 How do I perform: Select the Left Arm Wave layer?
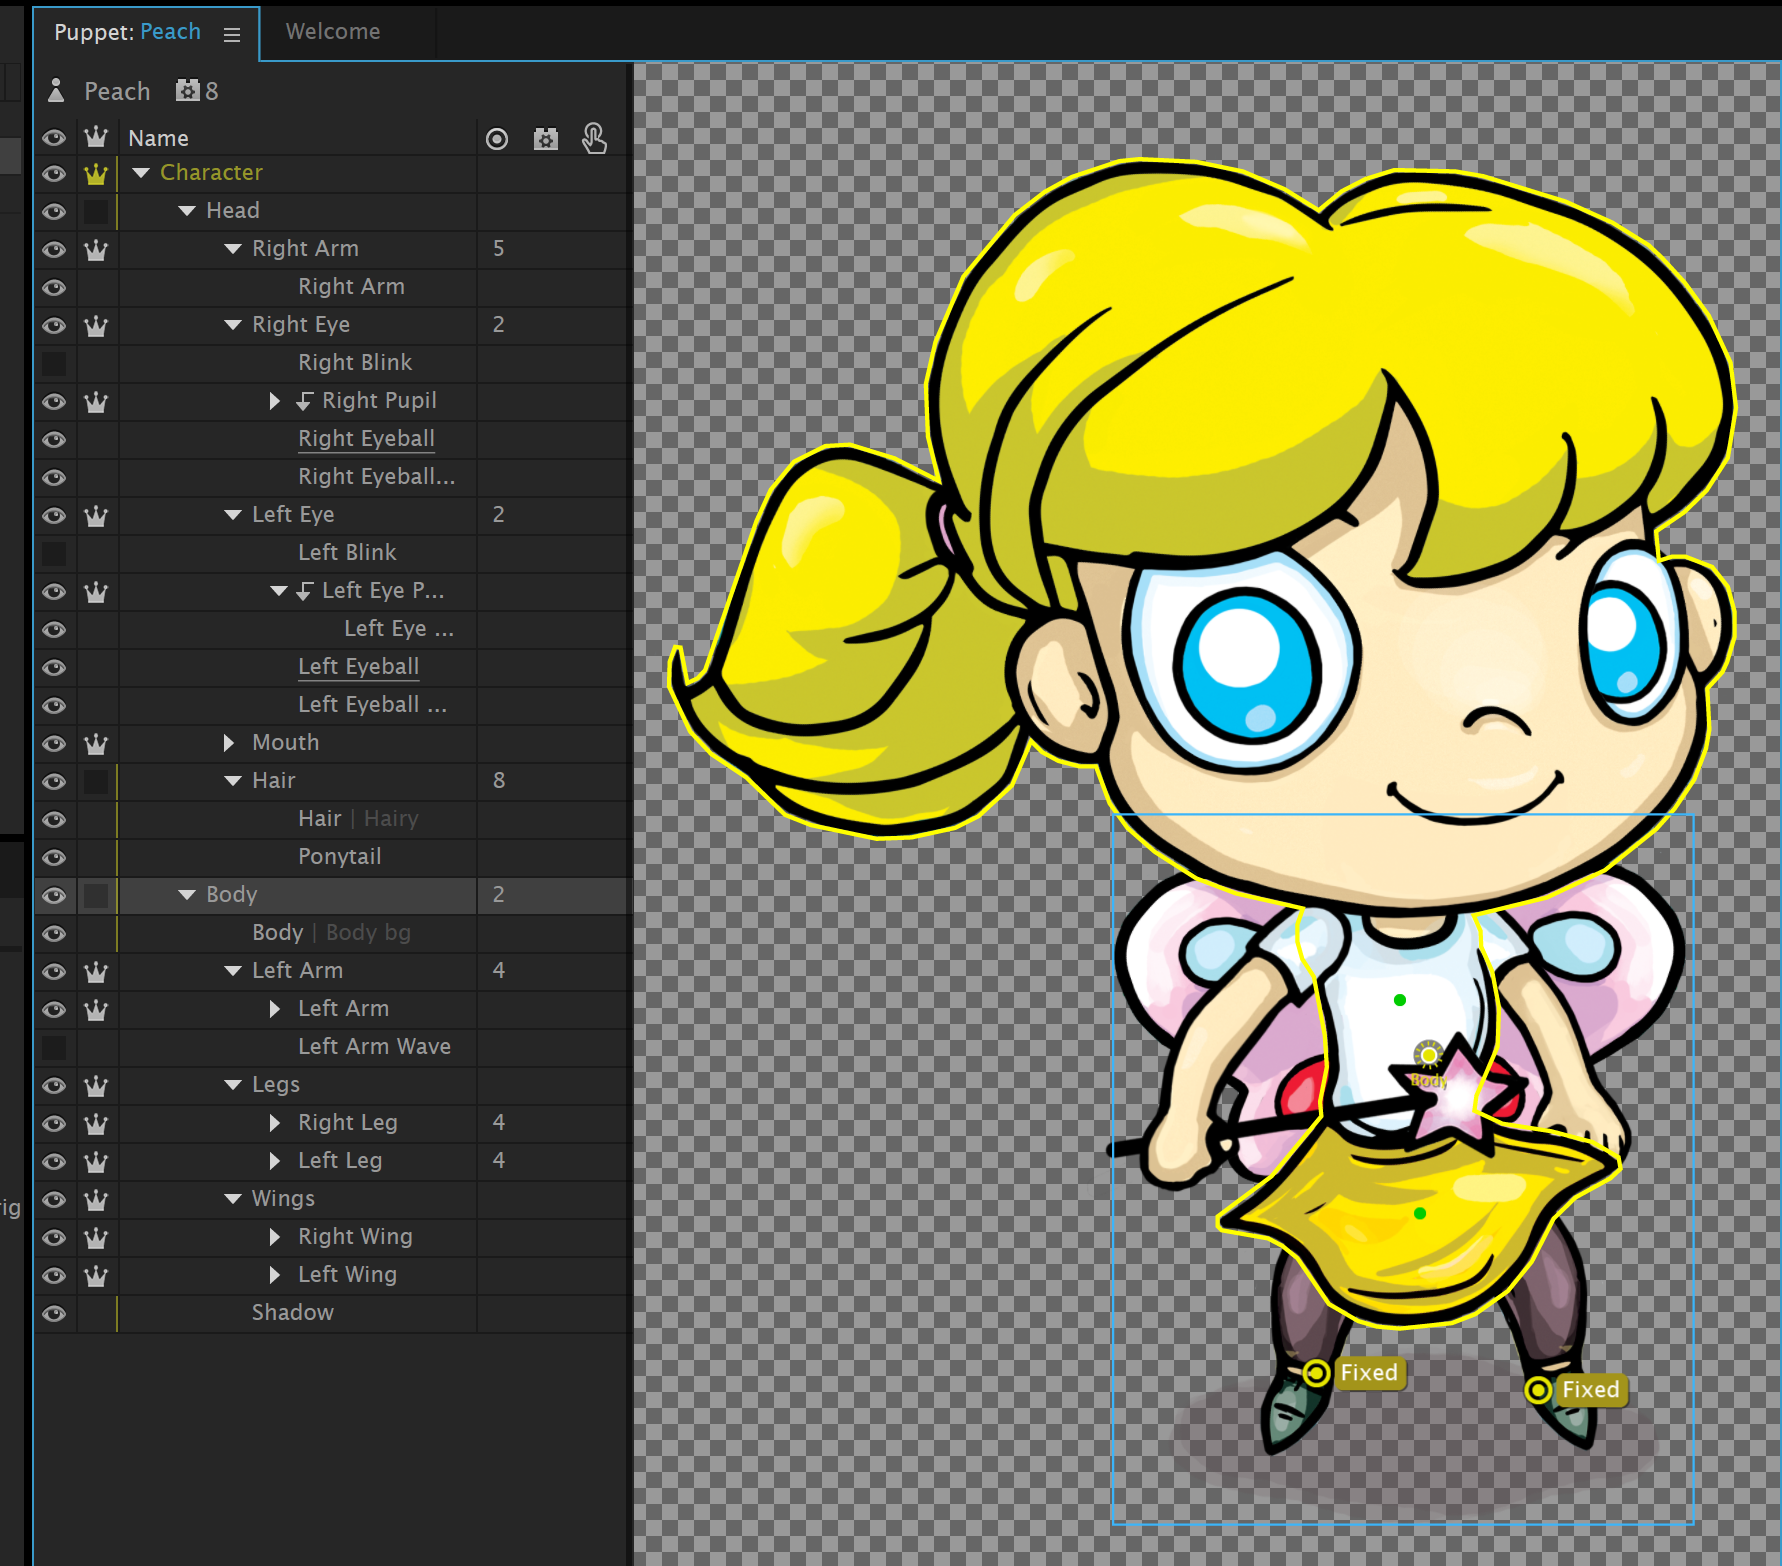pyautogui.click(x=374, y=1047)
